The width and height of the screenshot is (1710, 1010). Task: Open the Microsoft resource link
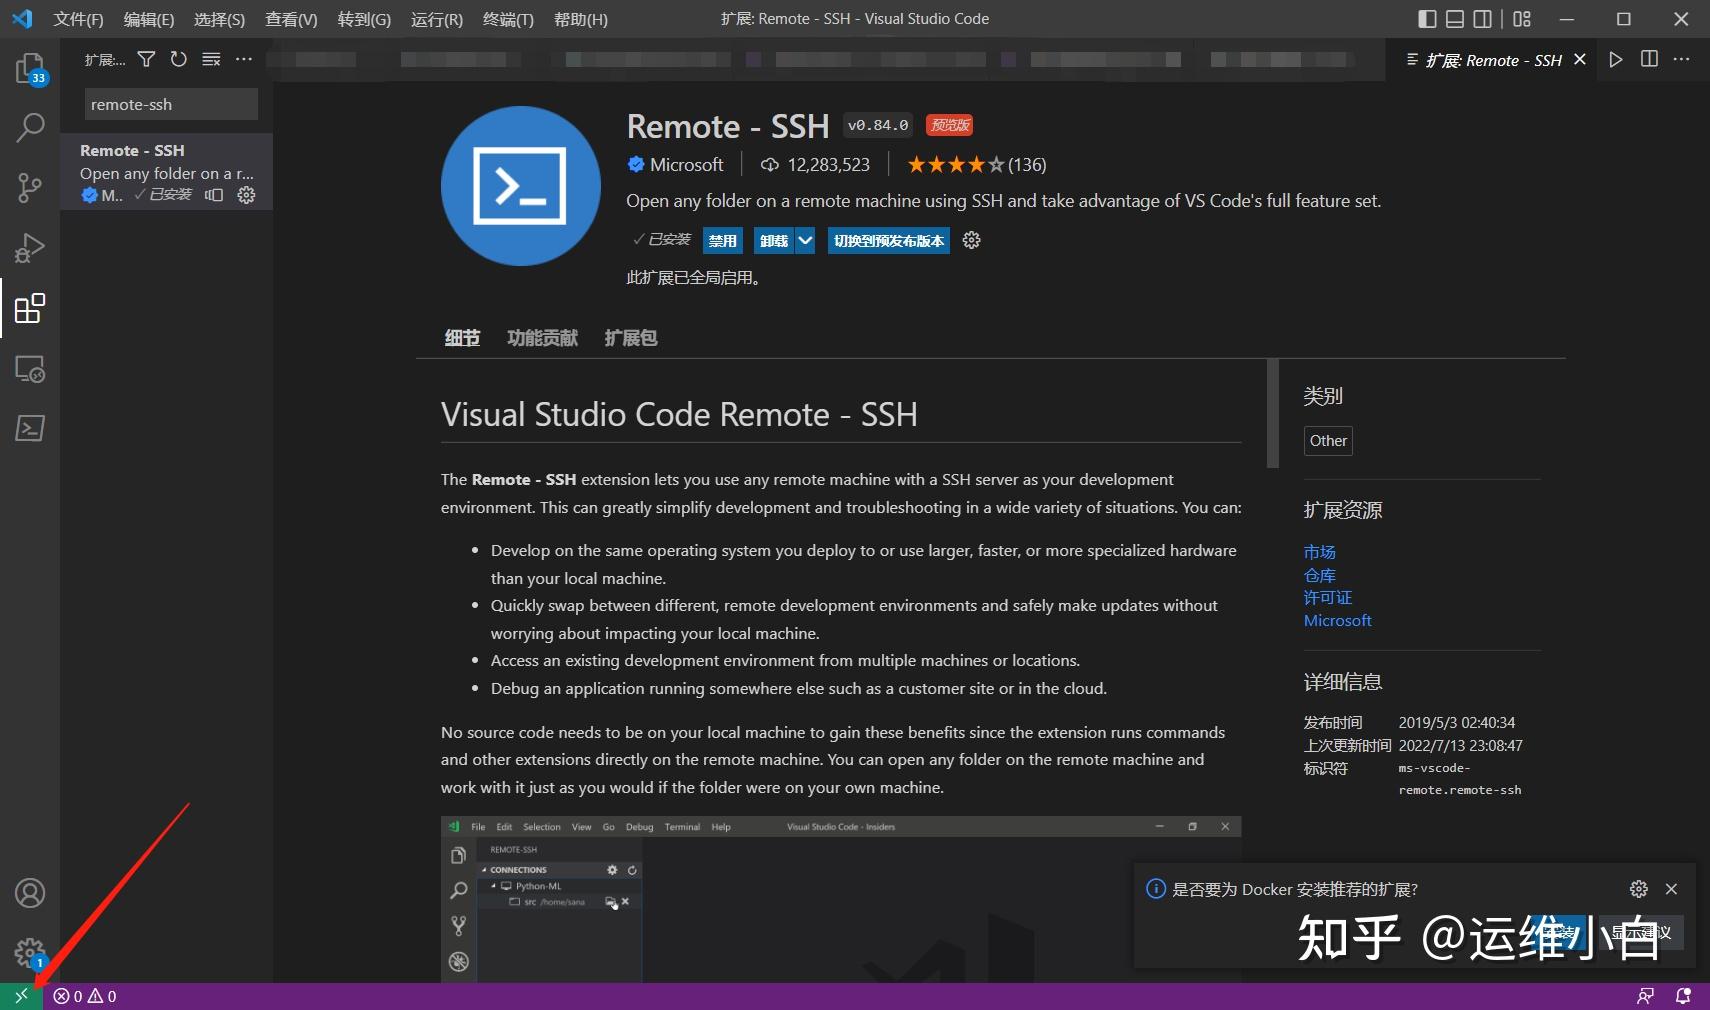(x=1337, y=620)
